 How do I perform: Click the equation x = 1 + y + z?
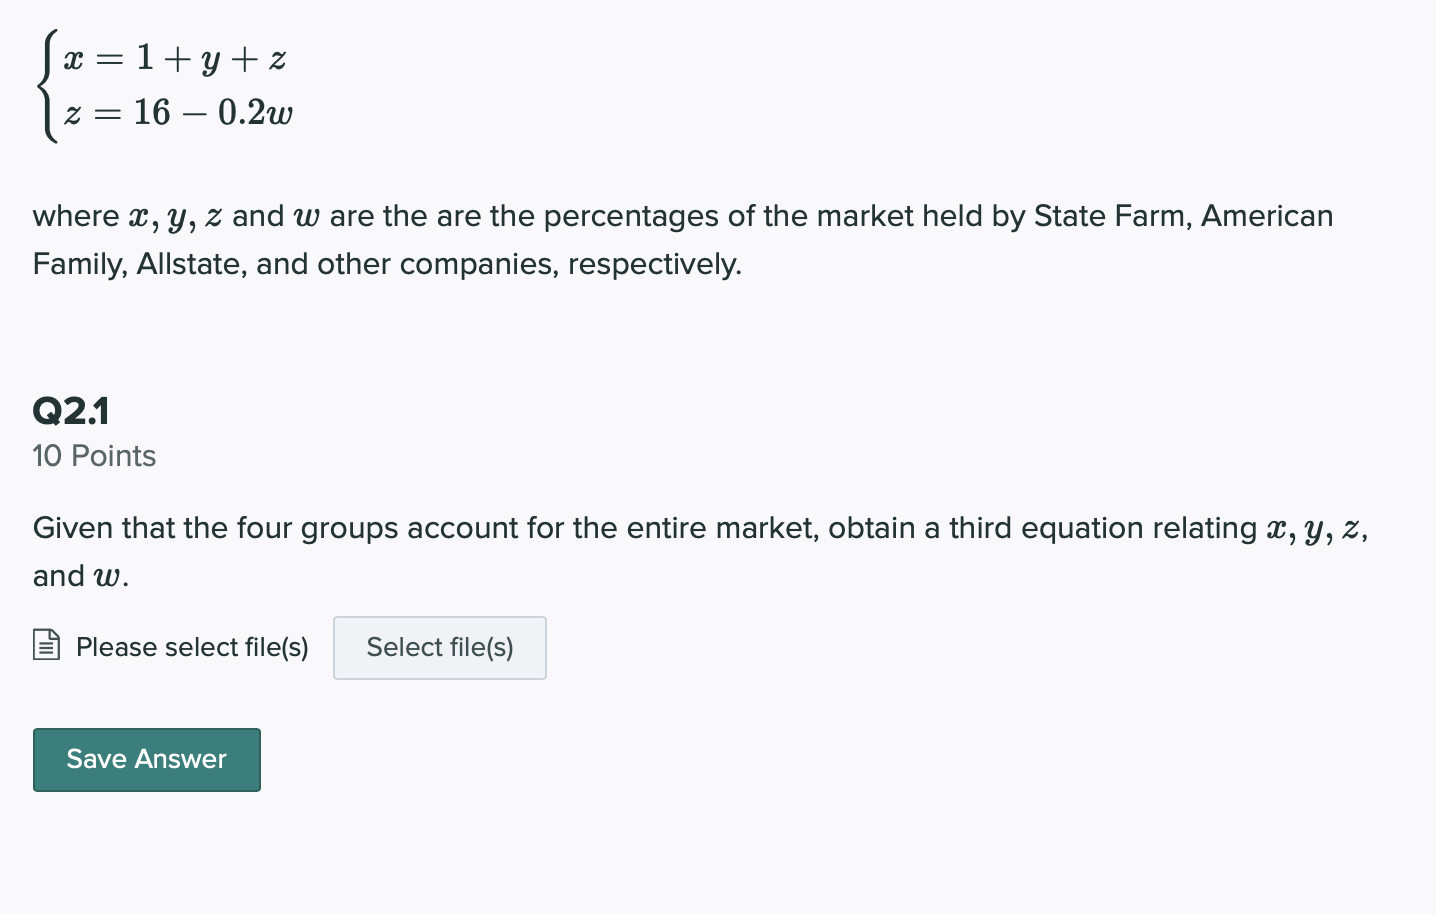click(x=175, y=59)
